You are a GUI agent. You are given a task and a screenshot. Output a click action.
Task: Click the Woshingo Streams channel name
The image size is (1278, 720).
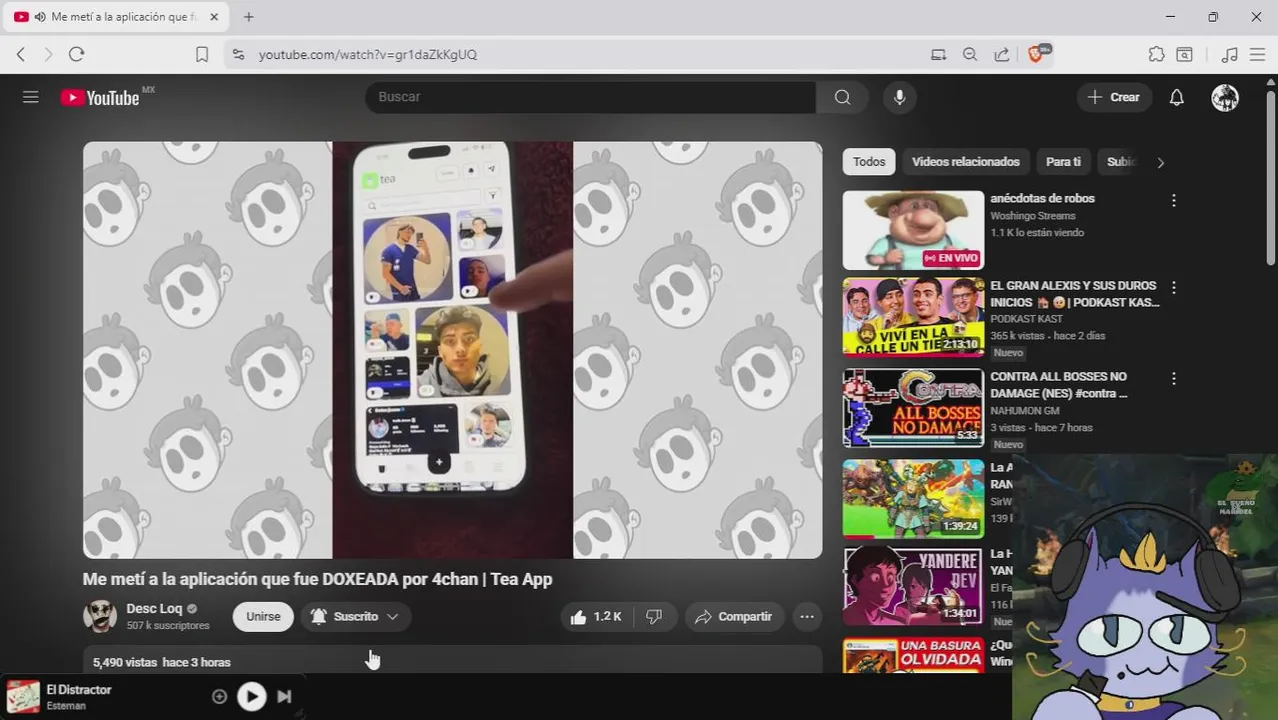coord(1033,216)
